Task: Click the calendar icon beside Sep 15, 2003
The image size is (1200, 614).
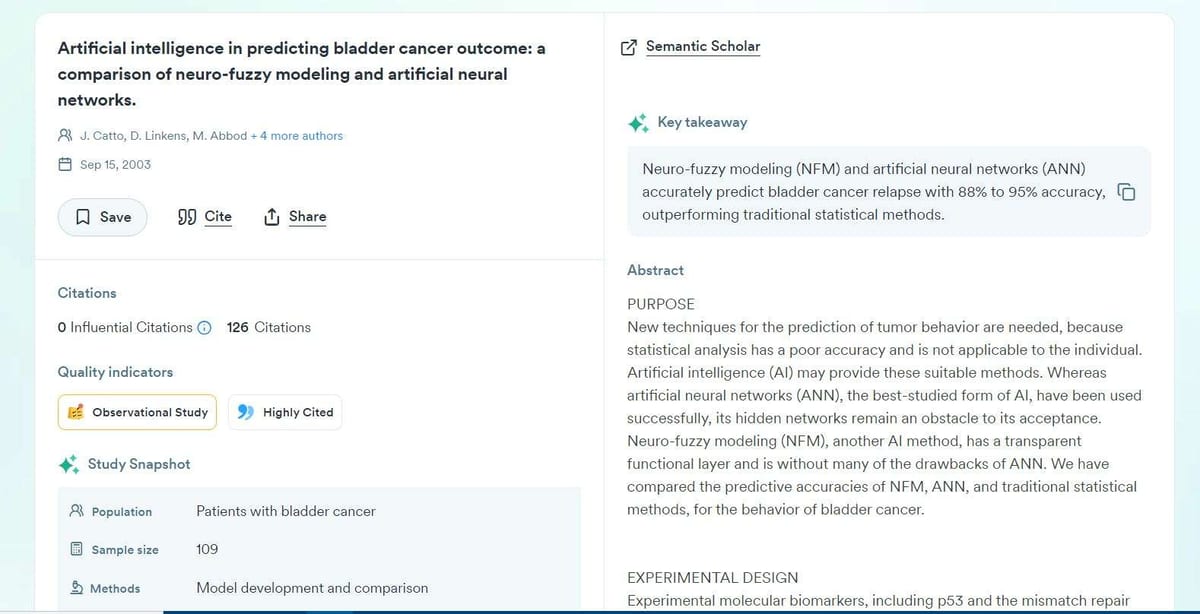Action: coord(65,165)
